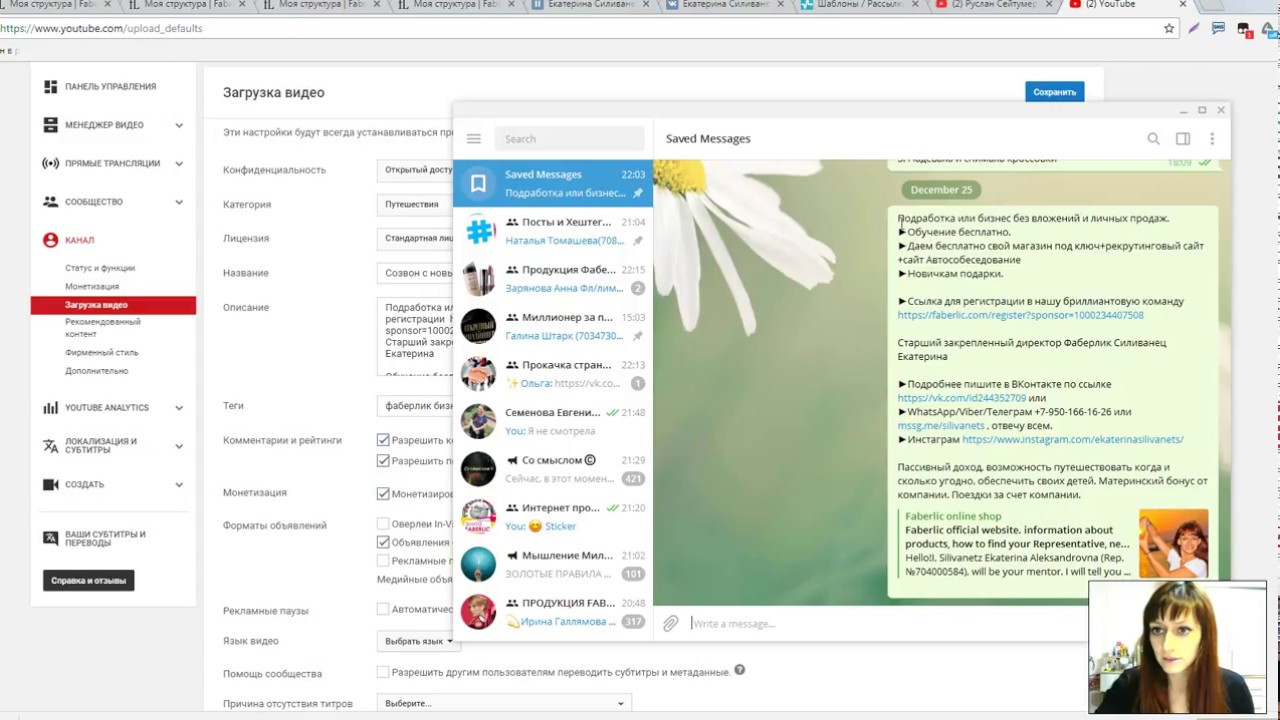The height and width of the screenshot is (720, 1280).
Task: Click blue Сохранить button
Action: tap(1054, 92)
